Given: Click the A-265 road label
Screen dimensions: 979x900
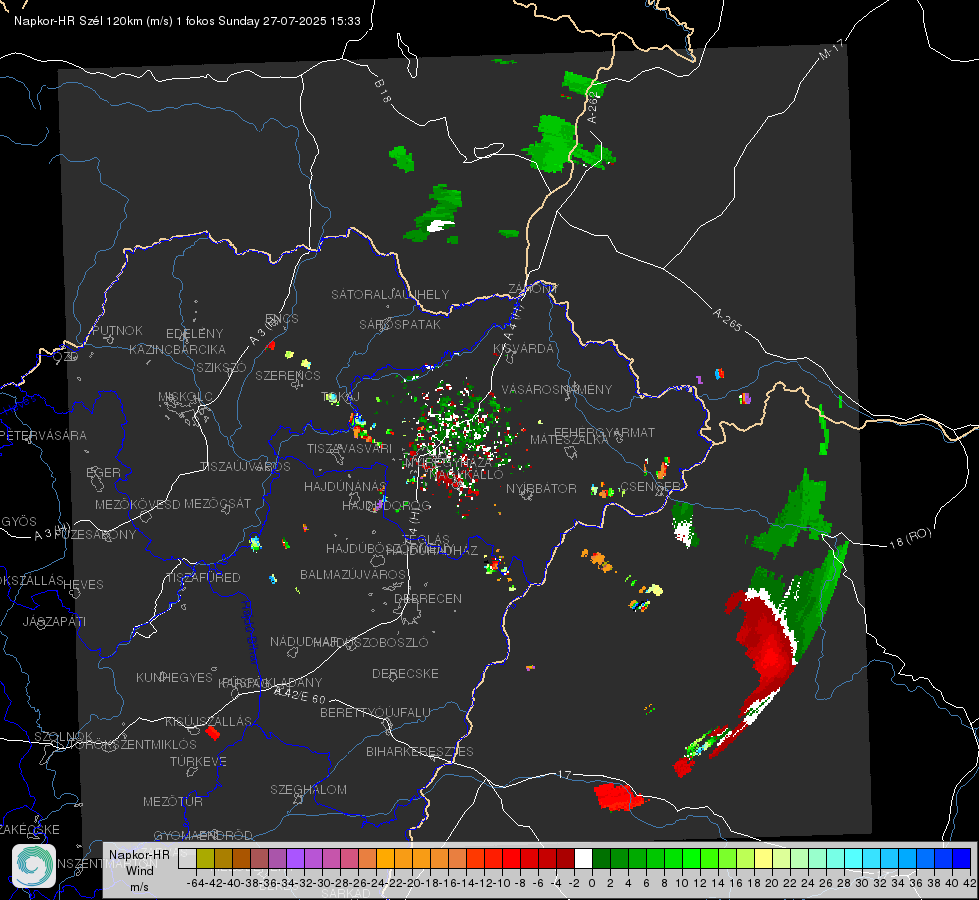Looking at the screenshot, I should [727, 319].
